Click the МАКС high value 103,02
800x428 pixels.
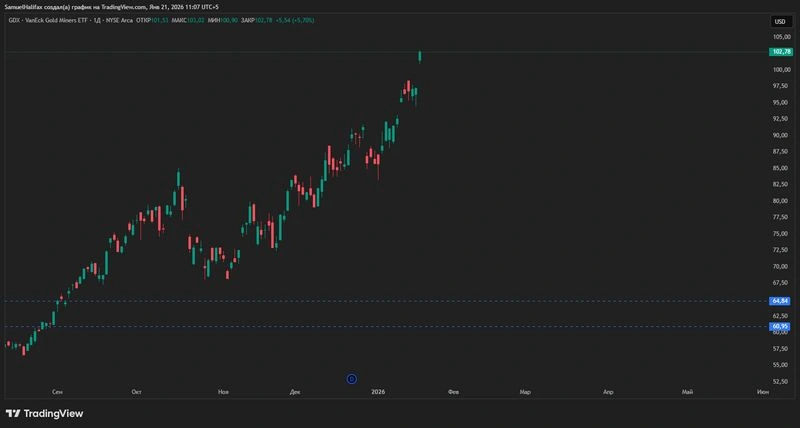click(195, 20)
